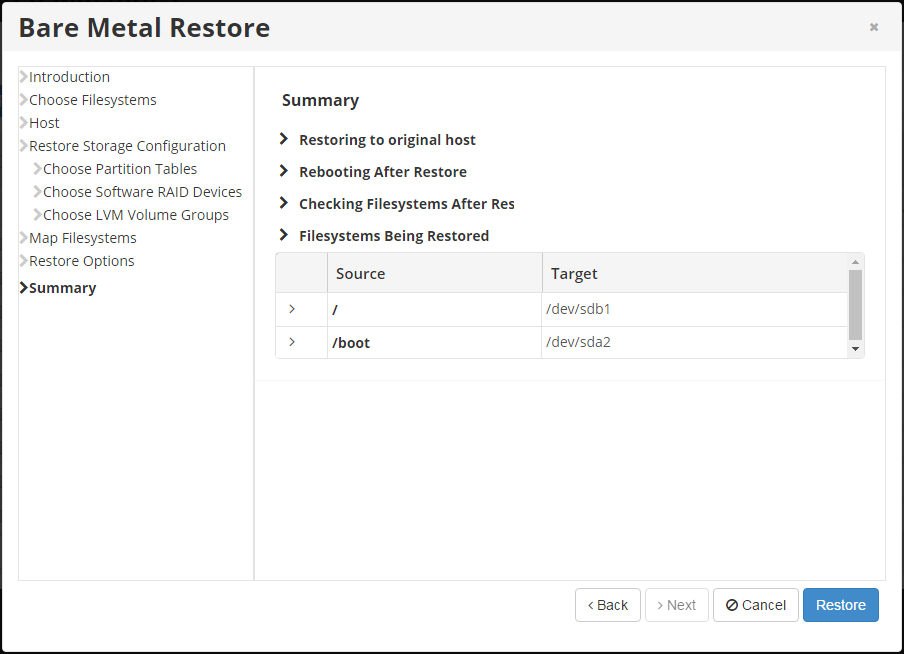Screen dimensions: 904x654
Task: Open Restore Storage Configuration step
Action: (x=127, y=146)
